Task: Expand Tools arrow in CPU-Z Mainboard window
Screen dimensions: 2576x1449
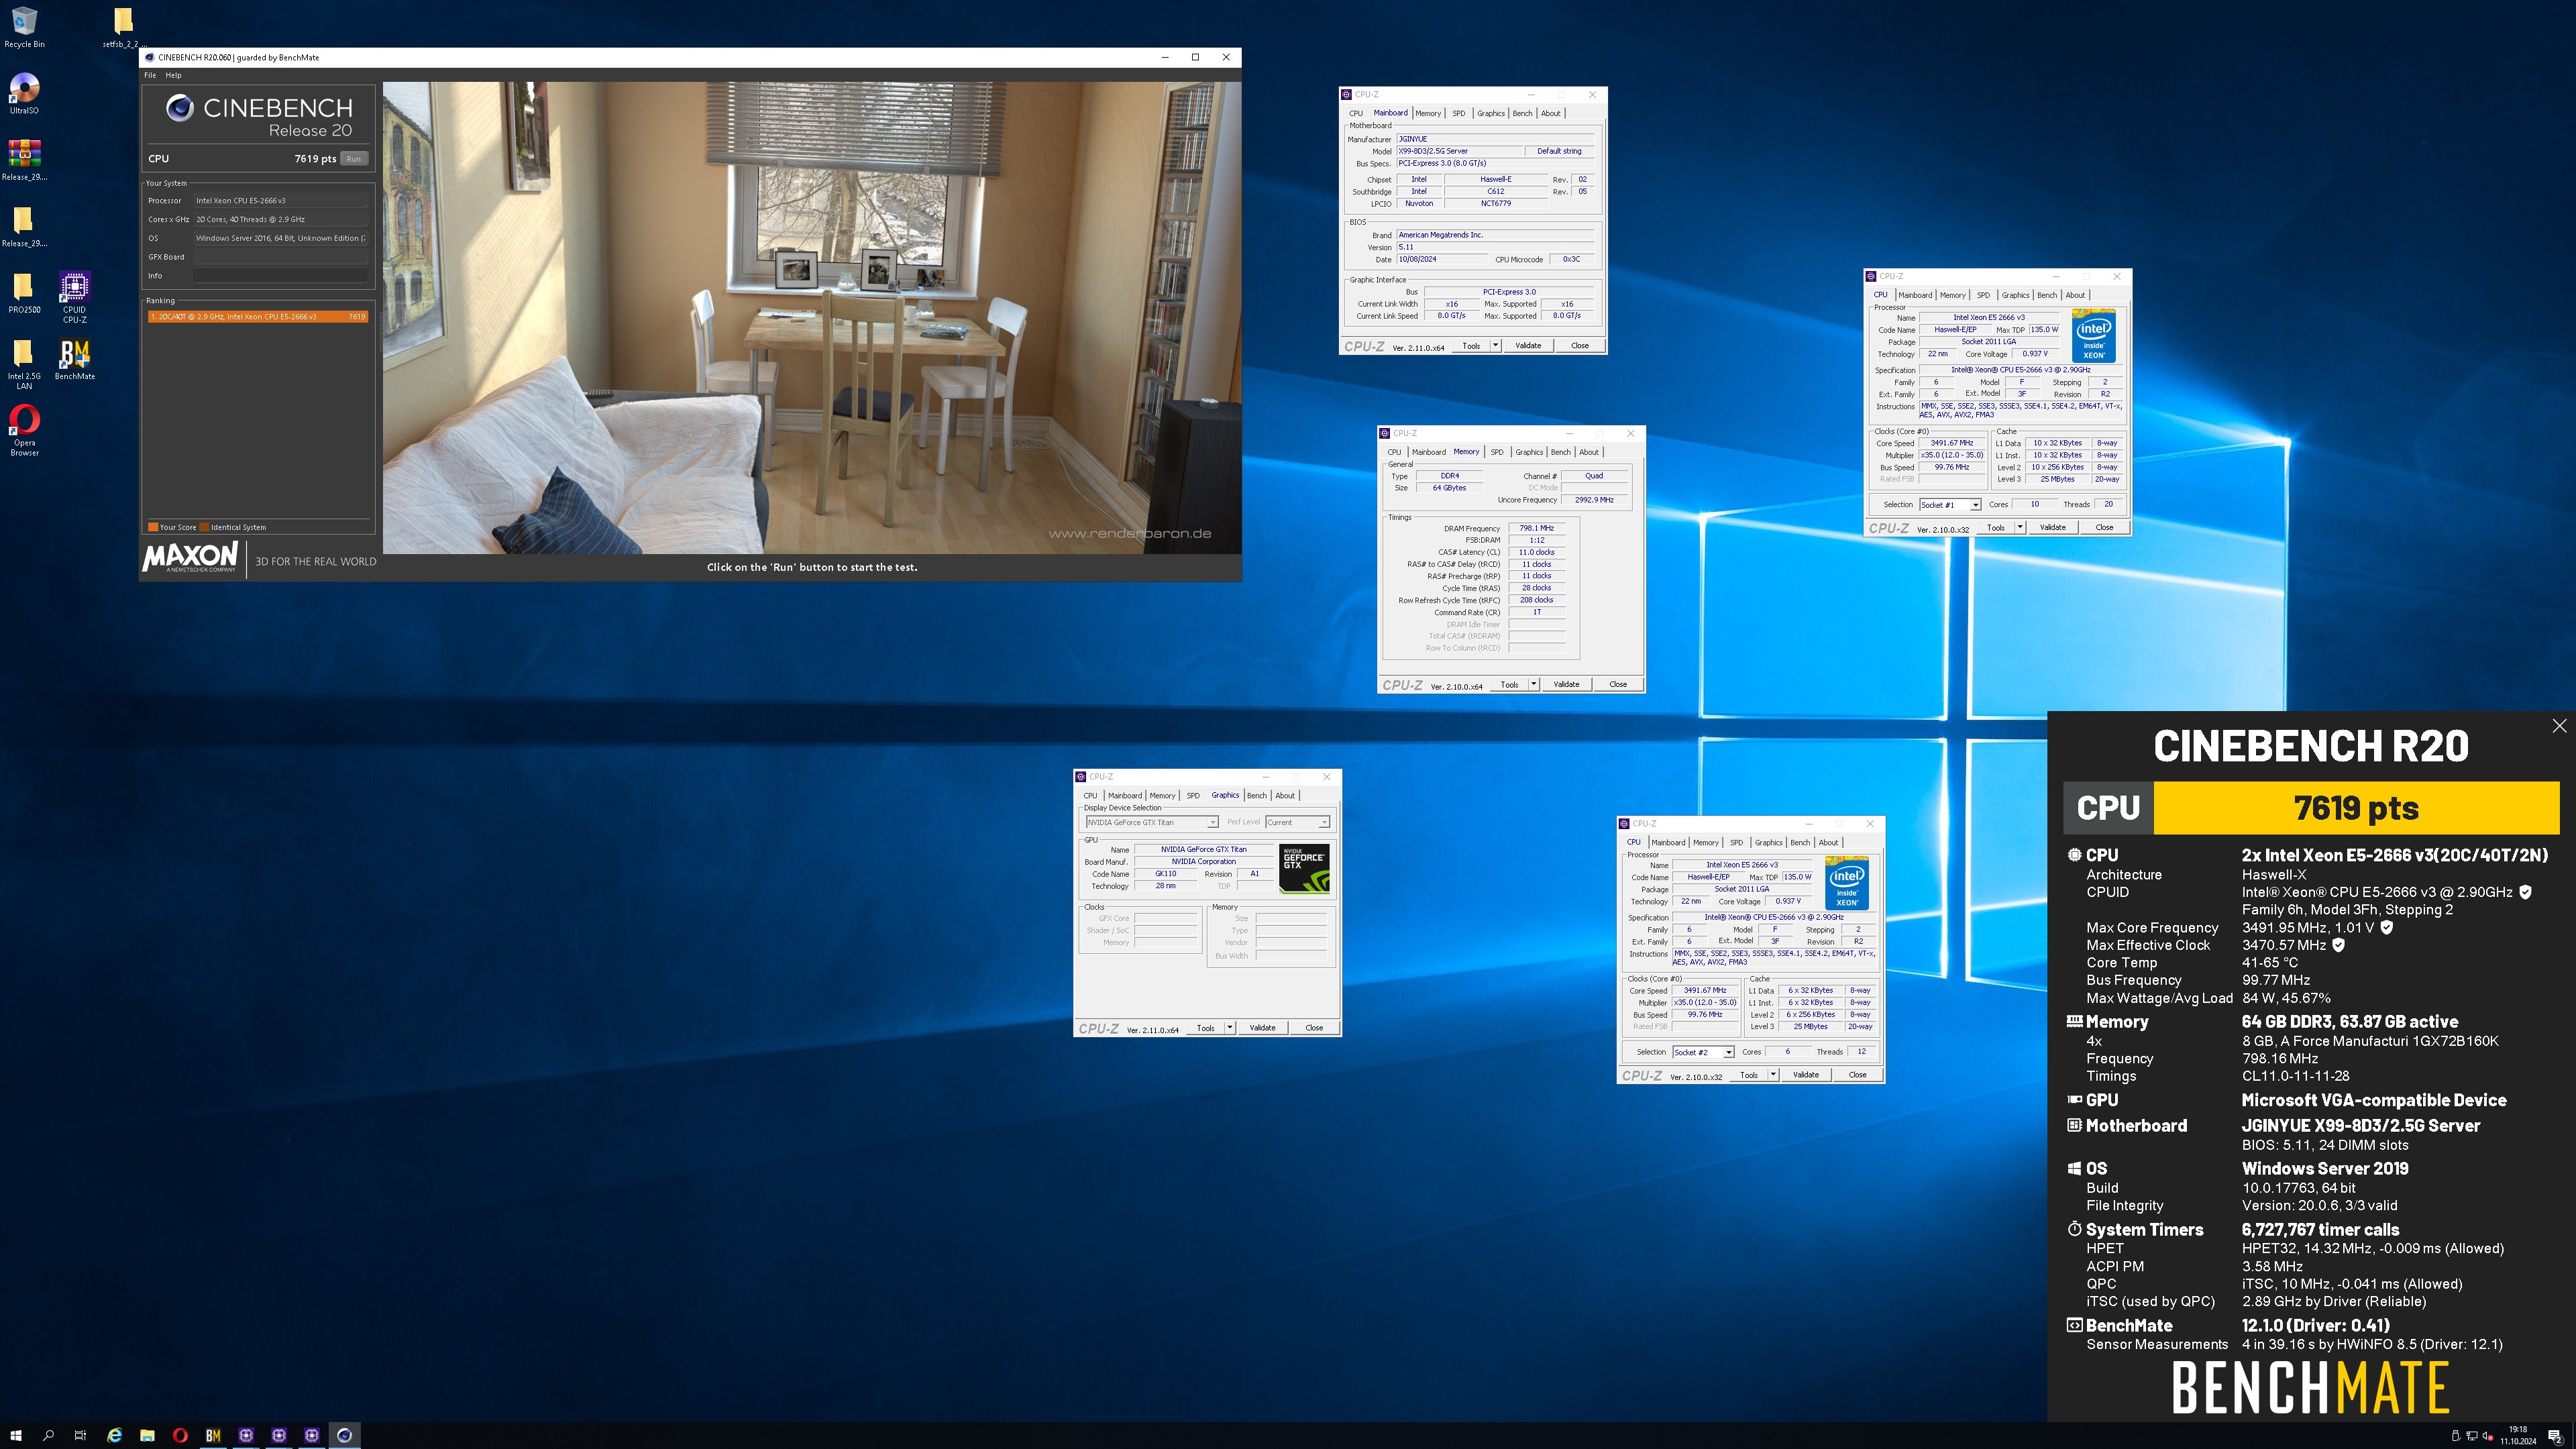Action: pos(1495,345)
